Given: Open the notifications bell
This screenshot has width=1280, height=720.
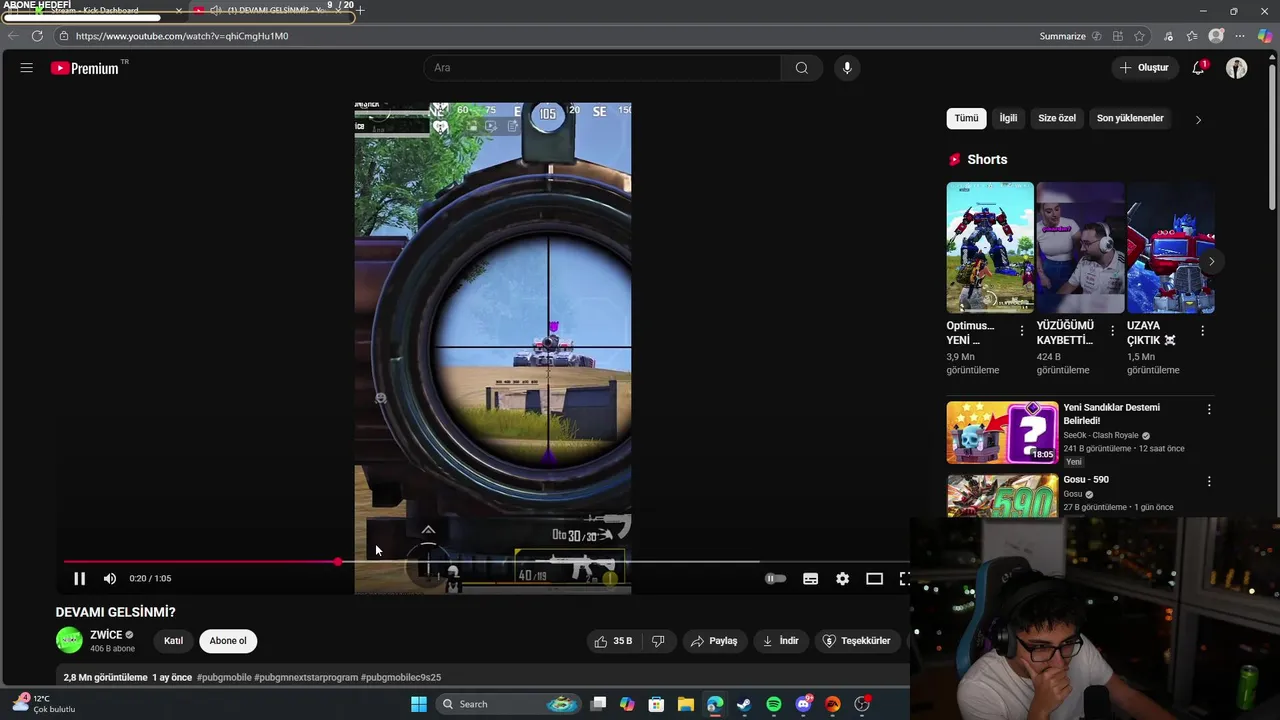Looking at the screenshot, I should [x=1198, y=68].
